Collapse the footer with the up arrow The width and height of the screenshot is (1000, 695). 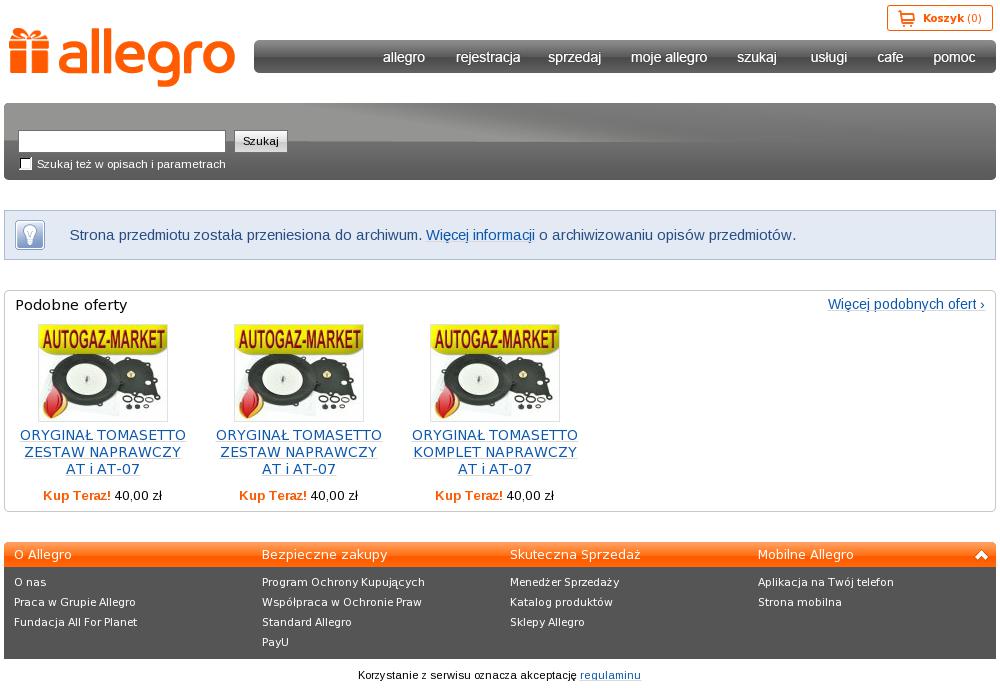pos(981,555)
